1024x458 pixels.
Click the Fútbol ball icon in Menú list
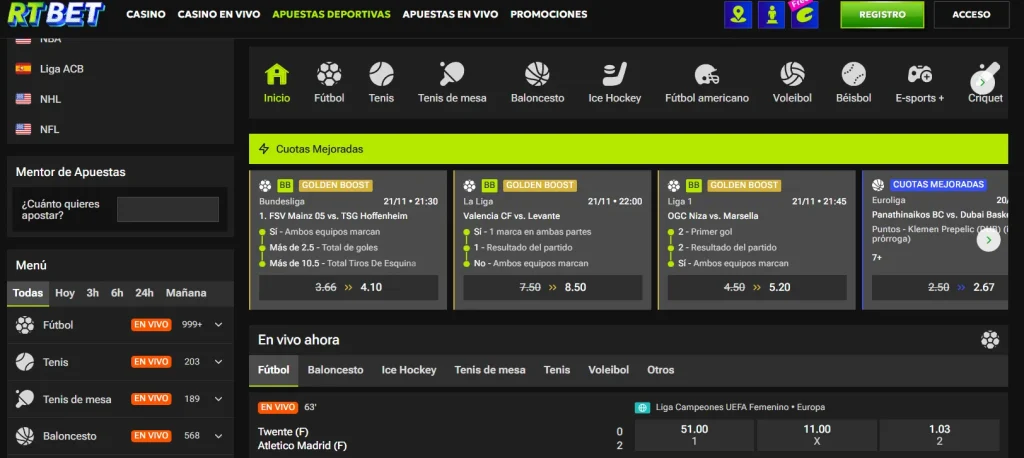click(x=25, y=325)
